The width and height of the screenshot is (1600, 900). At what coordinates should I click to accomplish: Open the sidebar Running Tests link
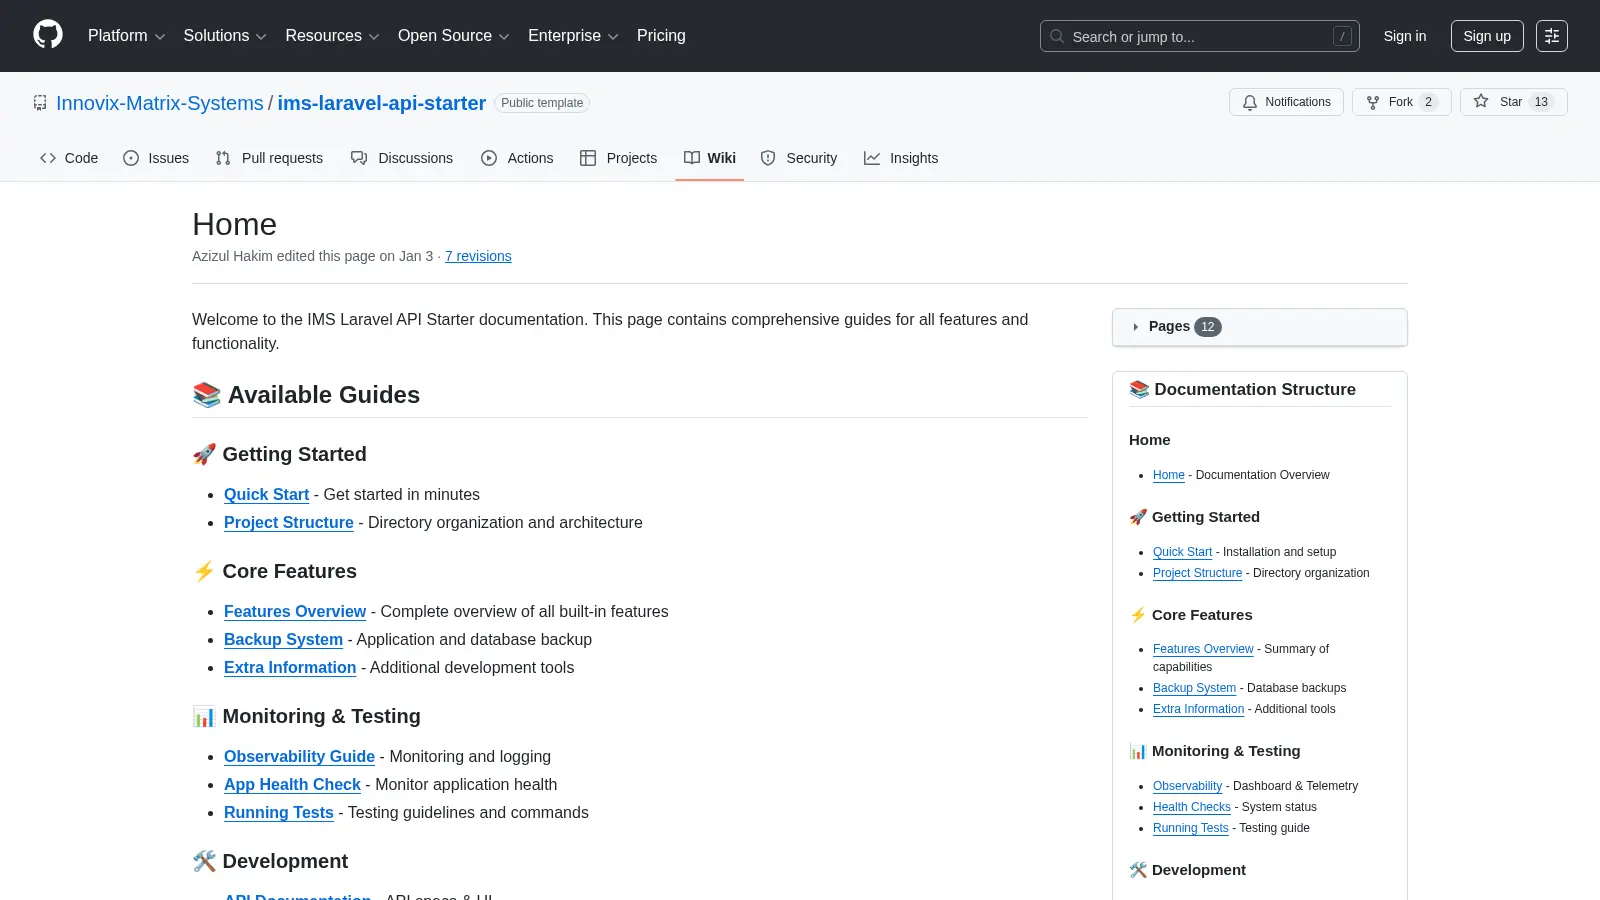pyautogui.click(x=1190, y=828)
